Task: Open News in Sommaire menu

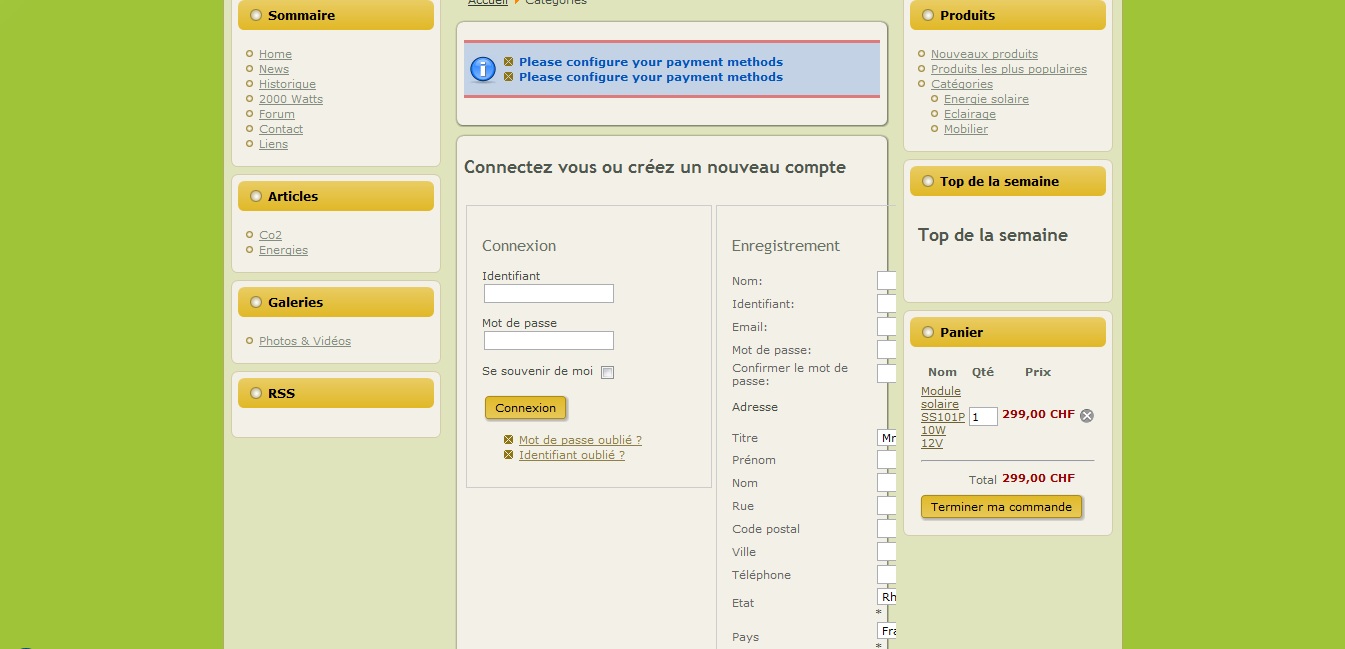Action: pyautogui.click(x=274, y=69)
